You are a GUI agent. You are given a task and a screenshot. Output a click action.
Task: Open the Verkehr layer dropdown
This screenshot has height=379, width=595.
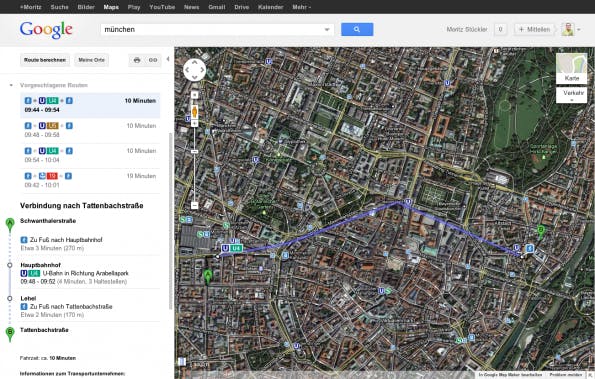[x=571, y=95]
